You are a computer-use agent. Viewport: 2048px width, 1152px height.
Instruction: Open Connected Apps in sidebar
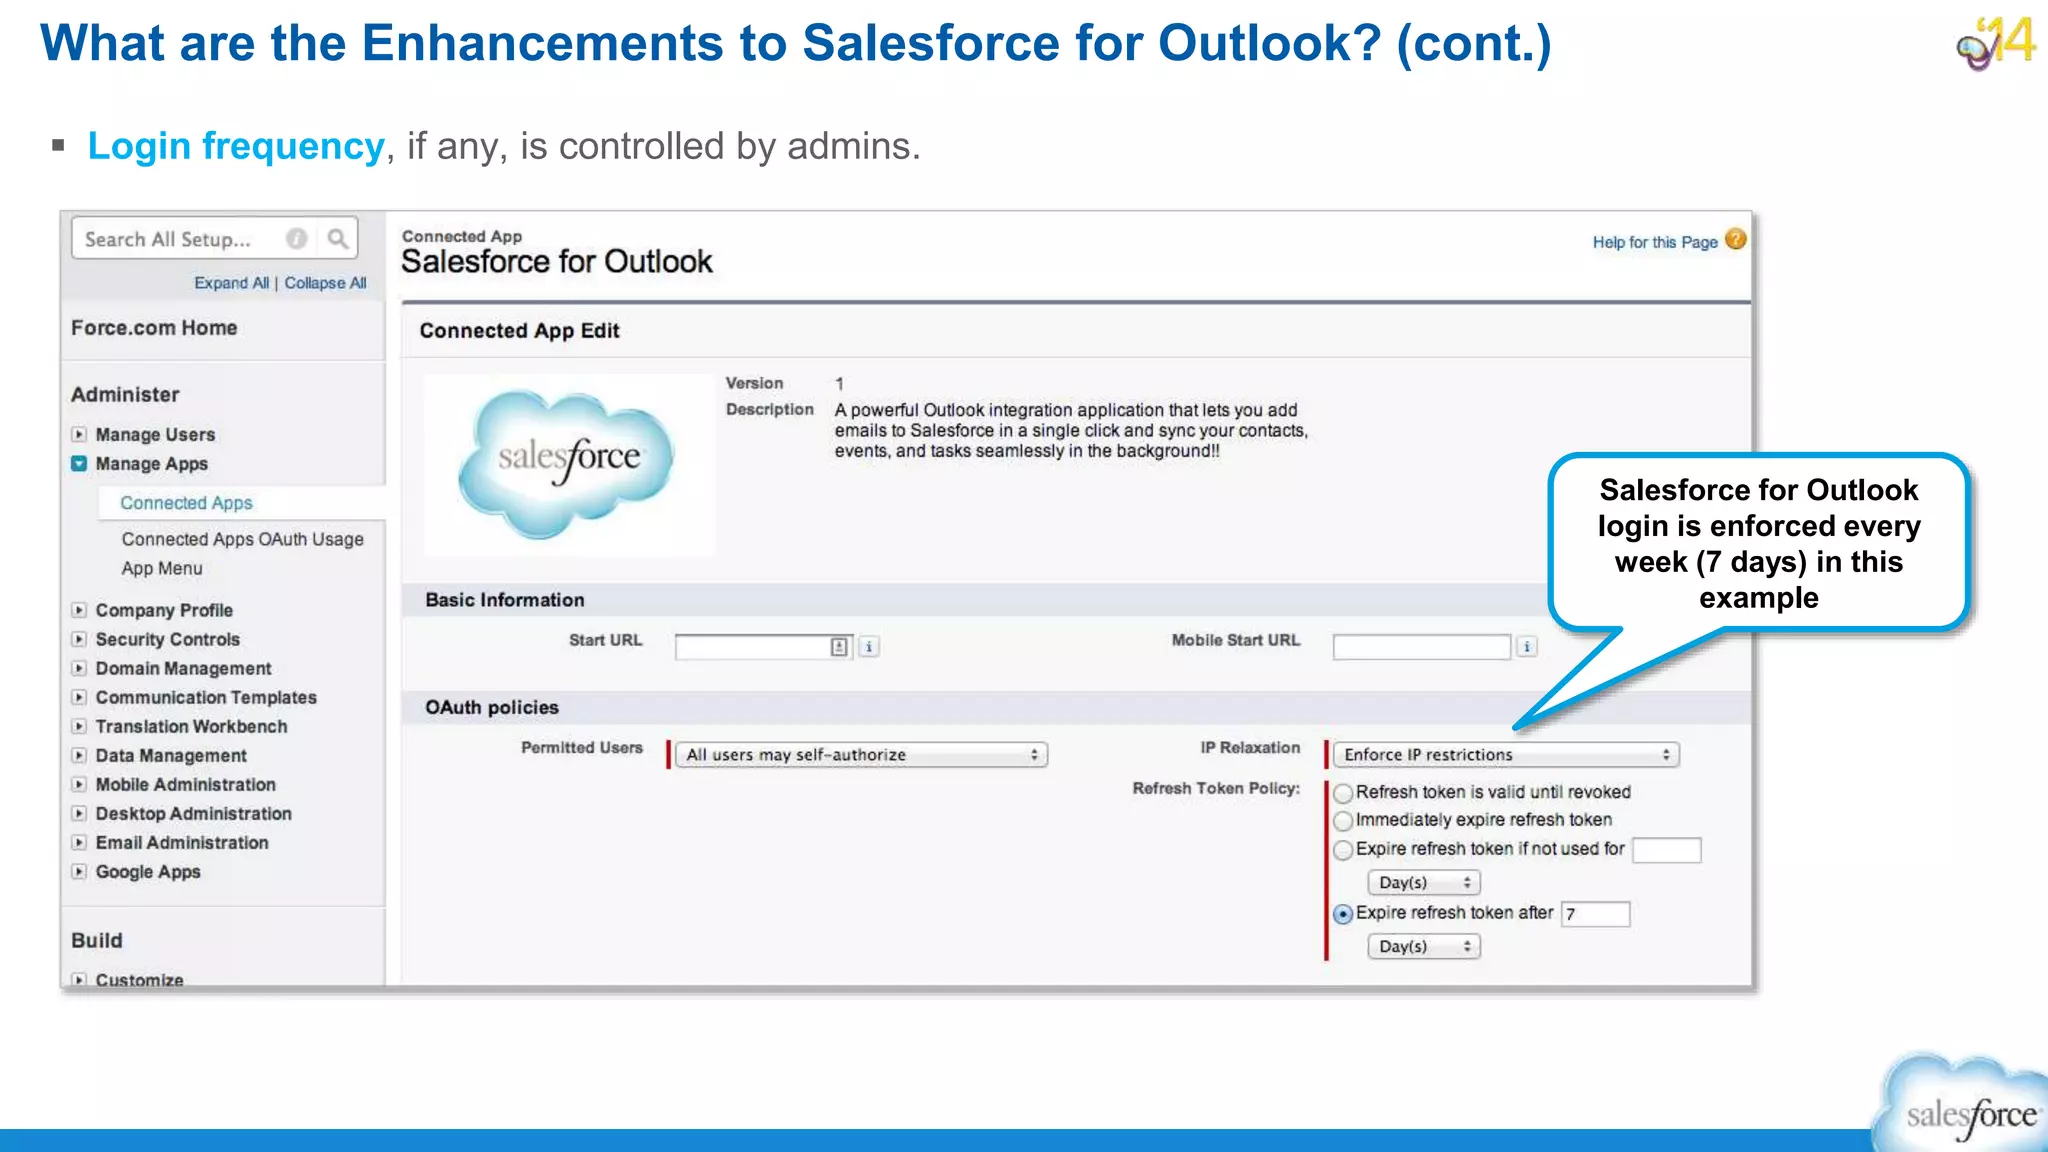pyautogui.click(x=186, y=503)
